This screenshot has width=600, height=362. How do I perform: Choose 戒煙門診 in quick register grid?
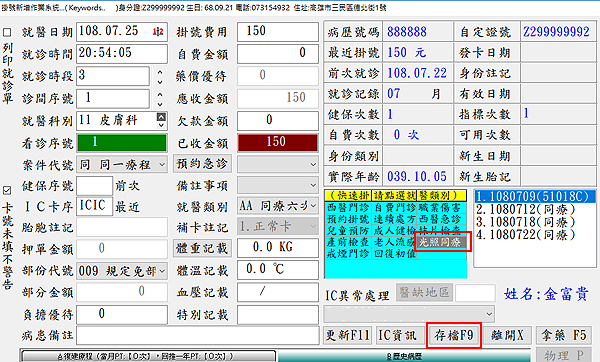(348, 253)
